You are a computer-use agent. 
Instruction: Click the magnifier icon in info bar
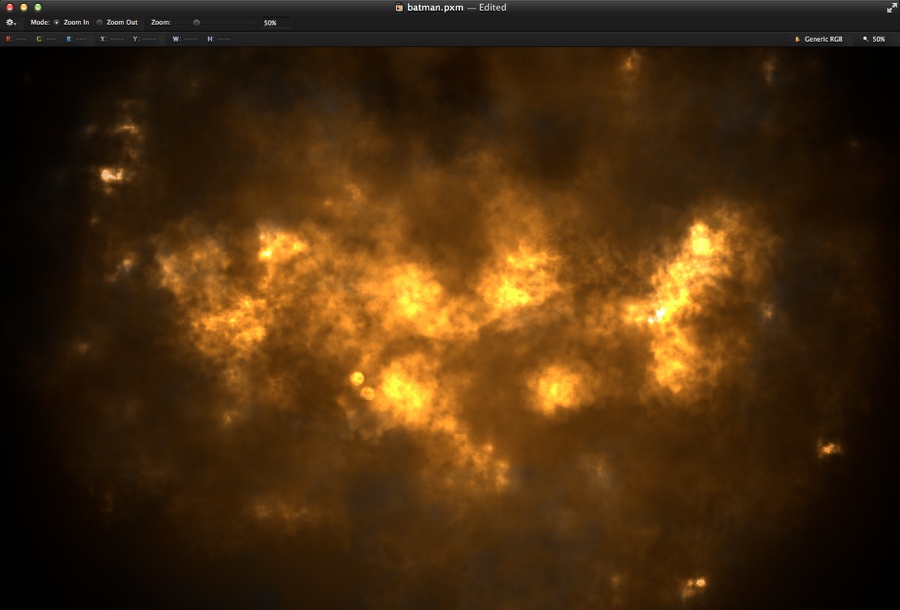pyautogui.click(x=866, y=39)
